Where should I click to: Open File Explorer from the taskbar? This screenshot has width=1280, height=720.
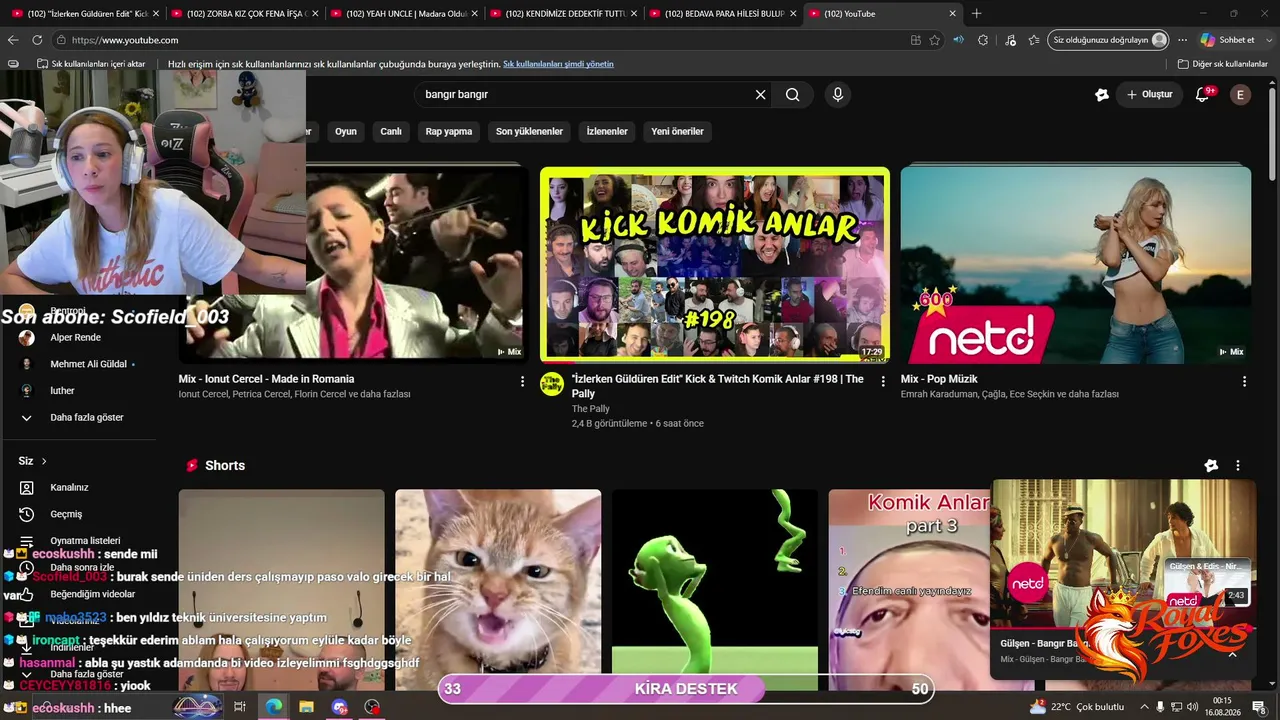click(x=306, y=707)
